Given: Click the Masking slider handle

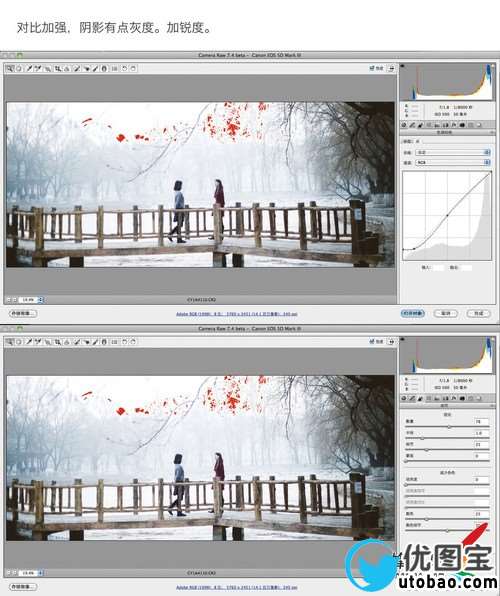Looking at the screenshot, I should 406,461.
